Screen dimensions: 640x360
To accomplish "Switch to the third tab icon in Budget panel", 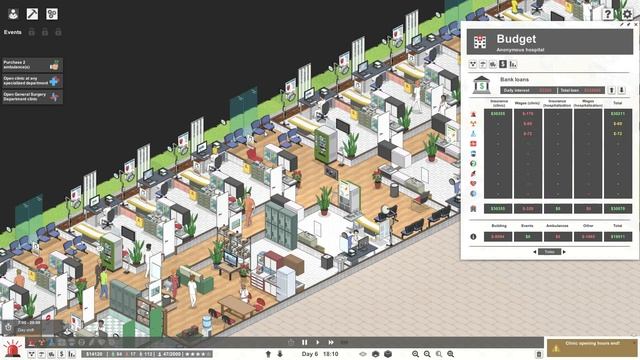I will tap(493, 64).
